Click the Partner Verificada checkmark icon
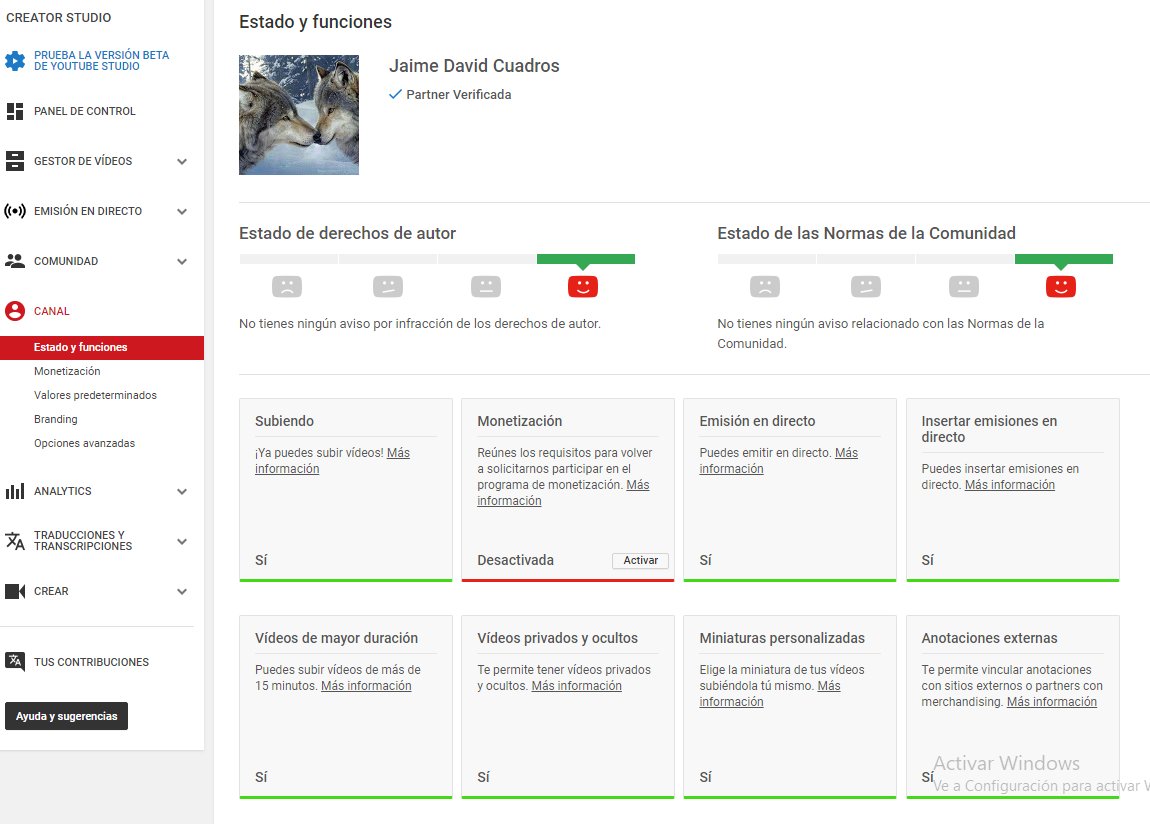The width and height of the screenshot is (1150, 824). tap(395, 94)
